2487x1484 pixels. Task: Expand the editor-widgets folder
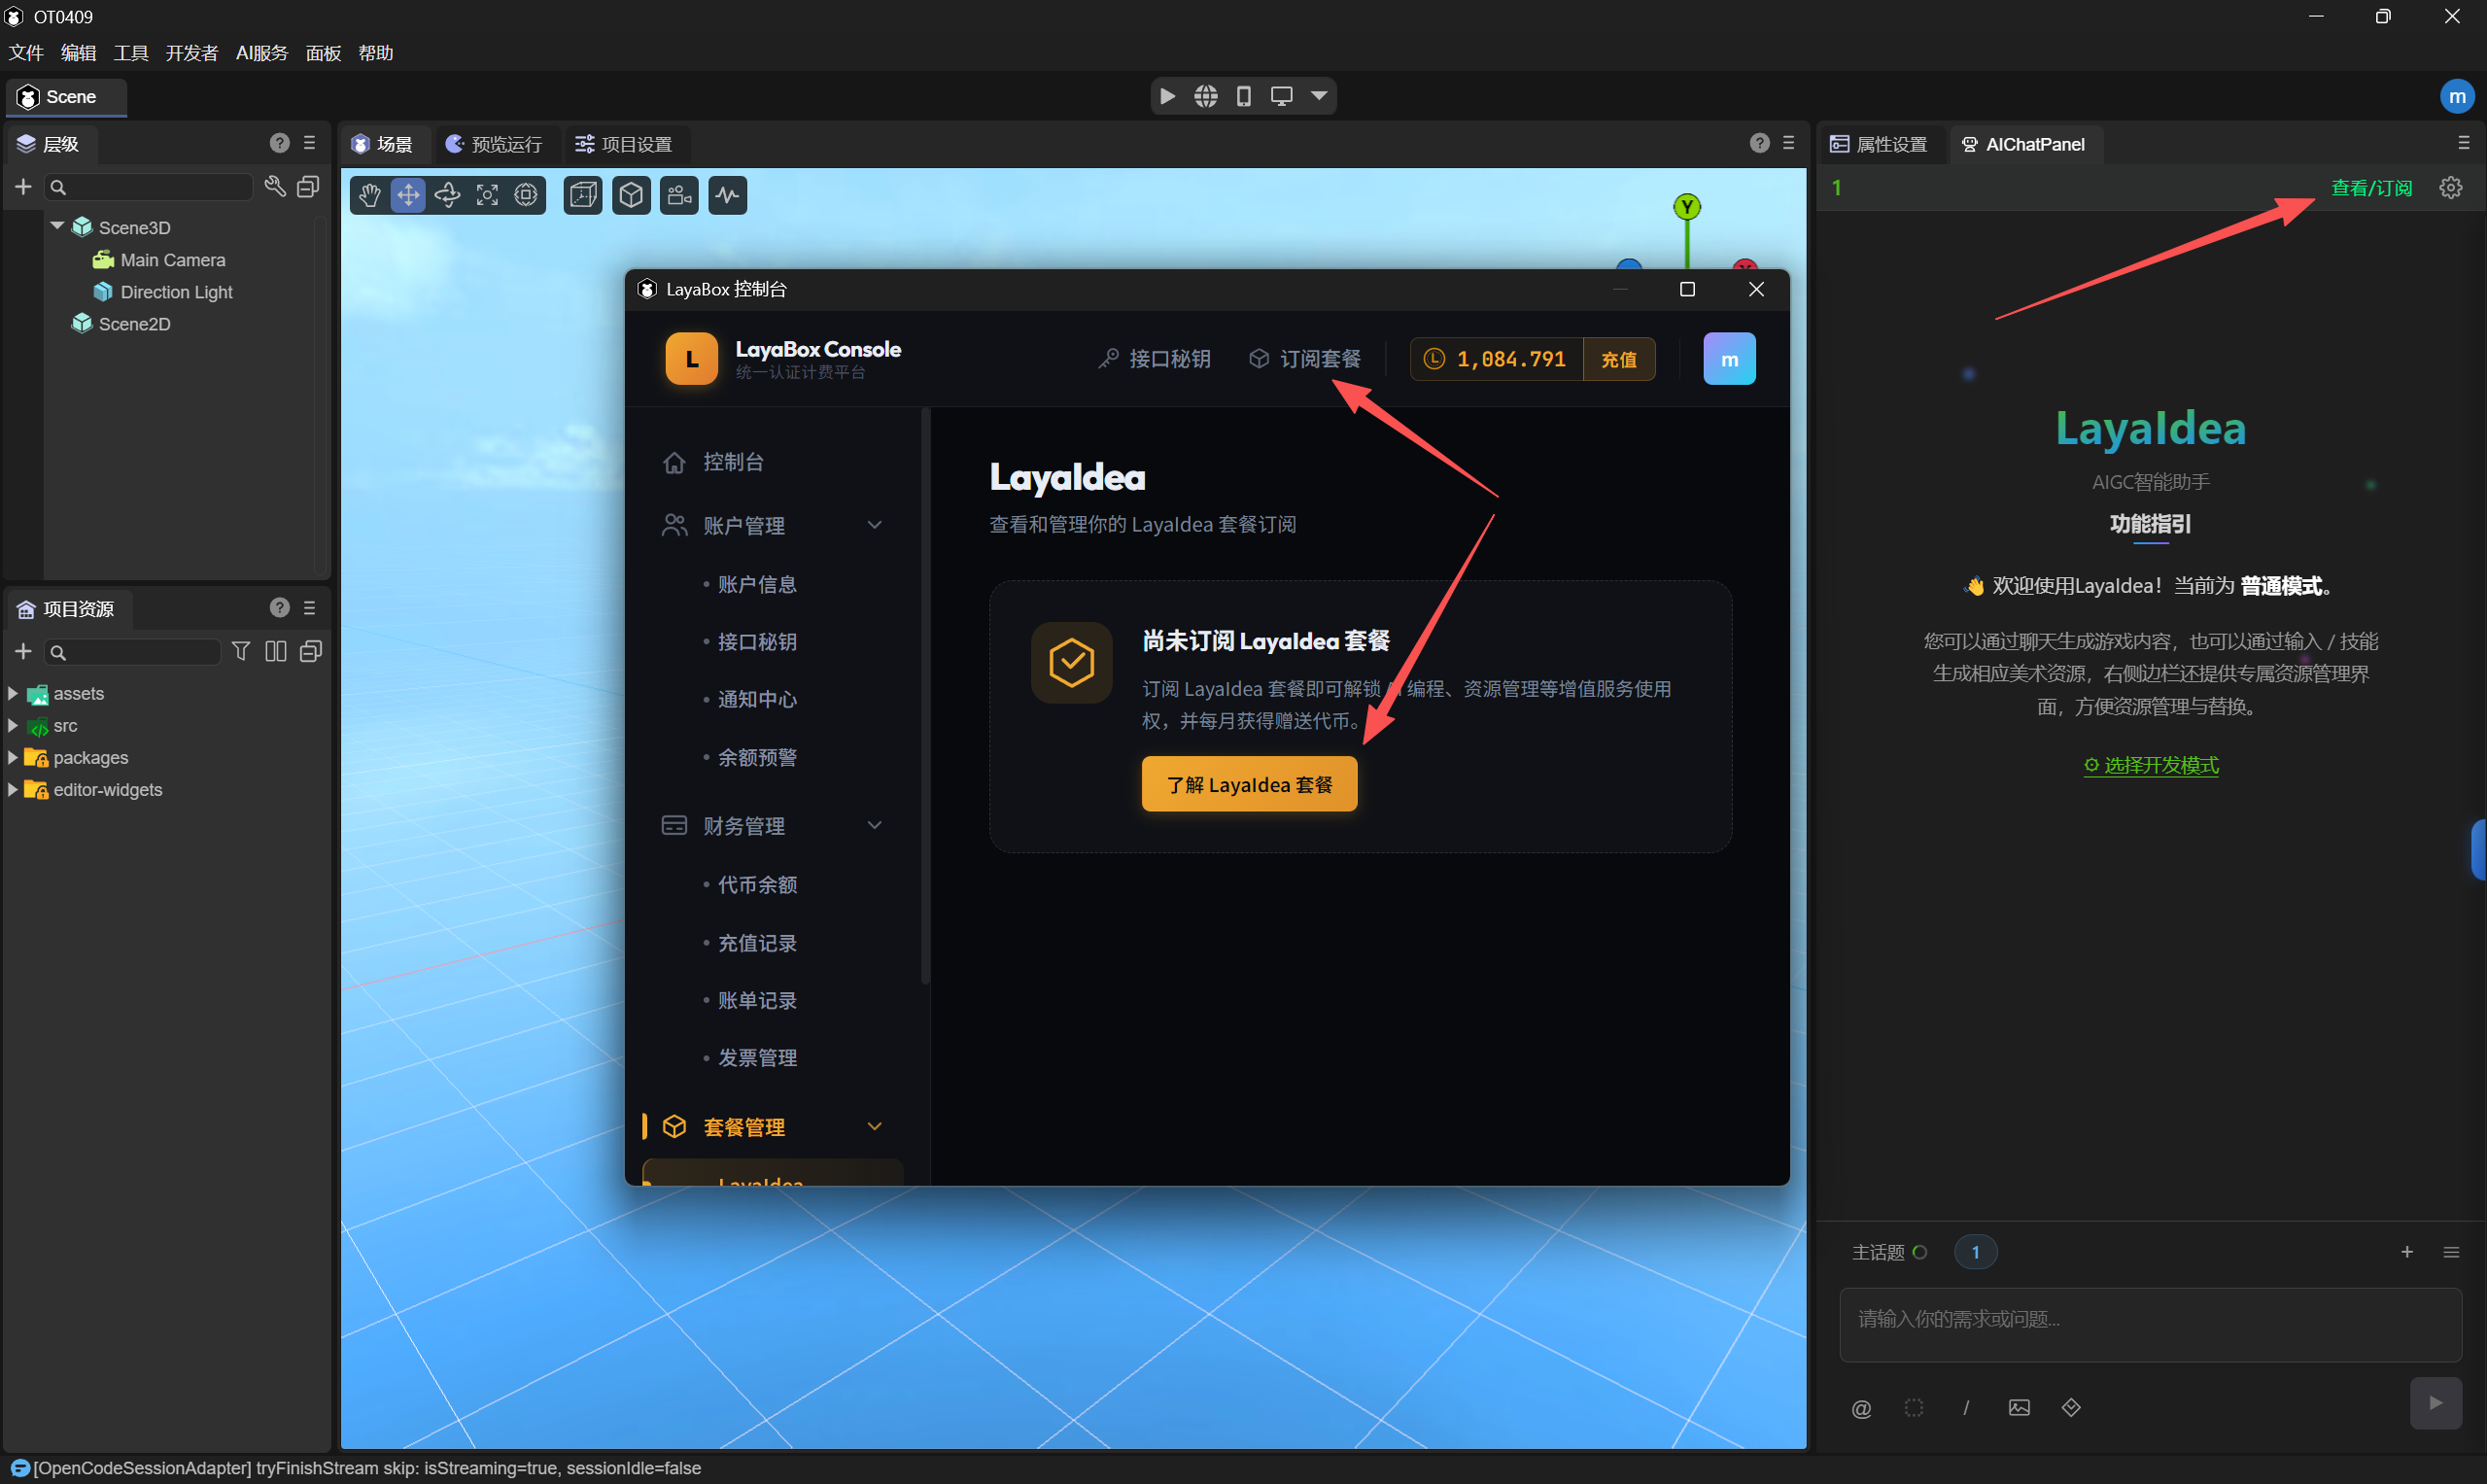click(13, 789)
